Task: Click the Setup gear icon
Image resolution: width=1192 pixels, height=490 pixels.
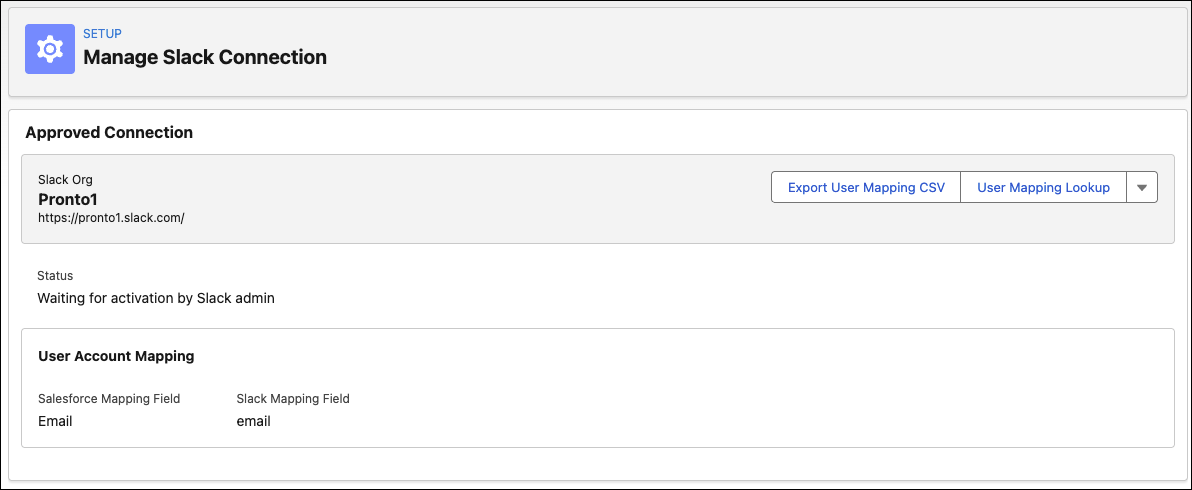Action: (x=48, y=49)
